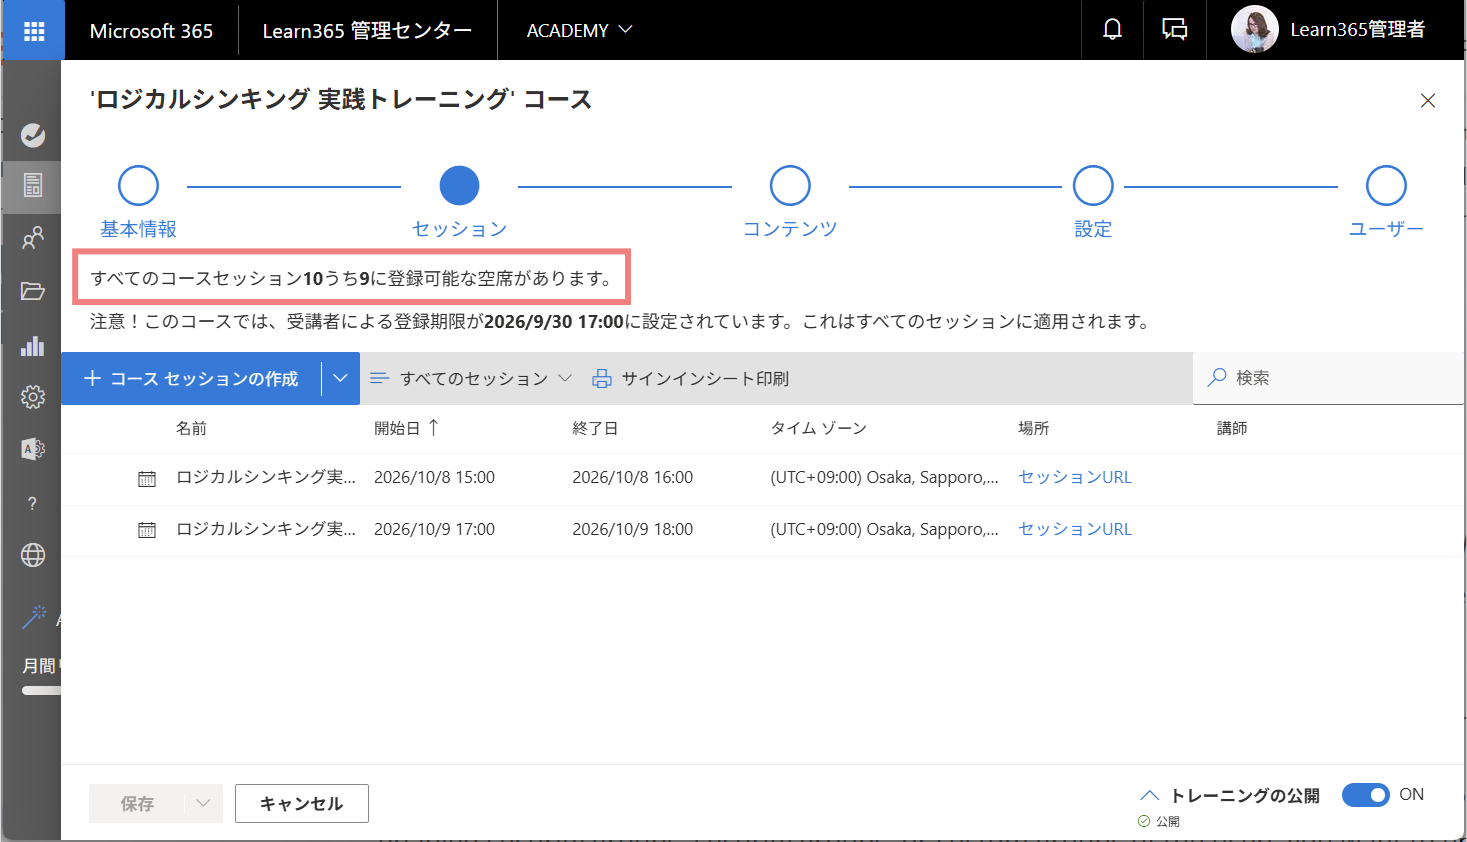This screenshot has width=1467, height=842.
Task: Open the checkmark dashboard icon in sidebar
Action: 33,135
